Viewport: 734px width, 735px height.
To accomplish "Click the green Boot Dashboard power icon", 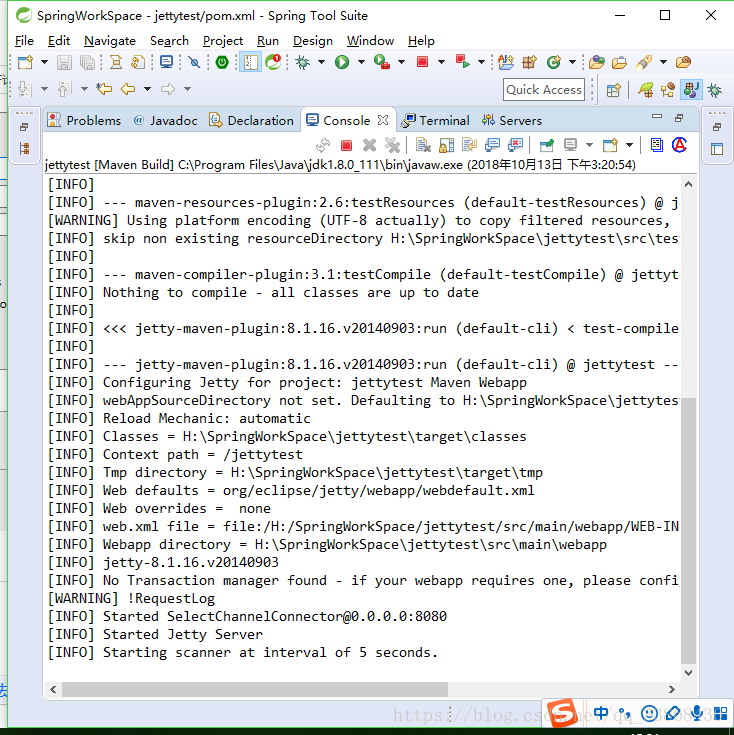I will coord(222,62).
